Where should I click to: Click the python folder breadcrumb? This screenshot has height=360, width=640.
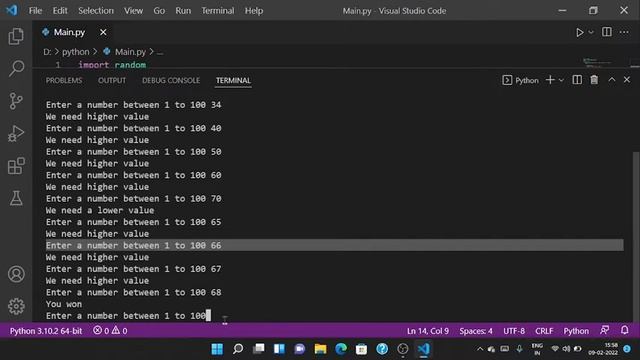pyautogui.click(x=76, y=52)
